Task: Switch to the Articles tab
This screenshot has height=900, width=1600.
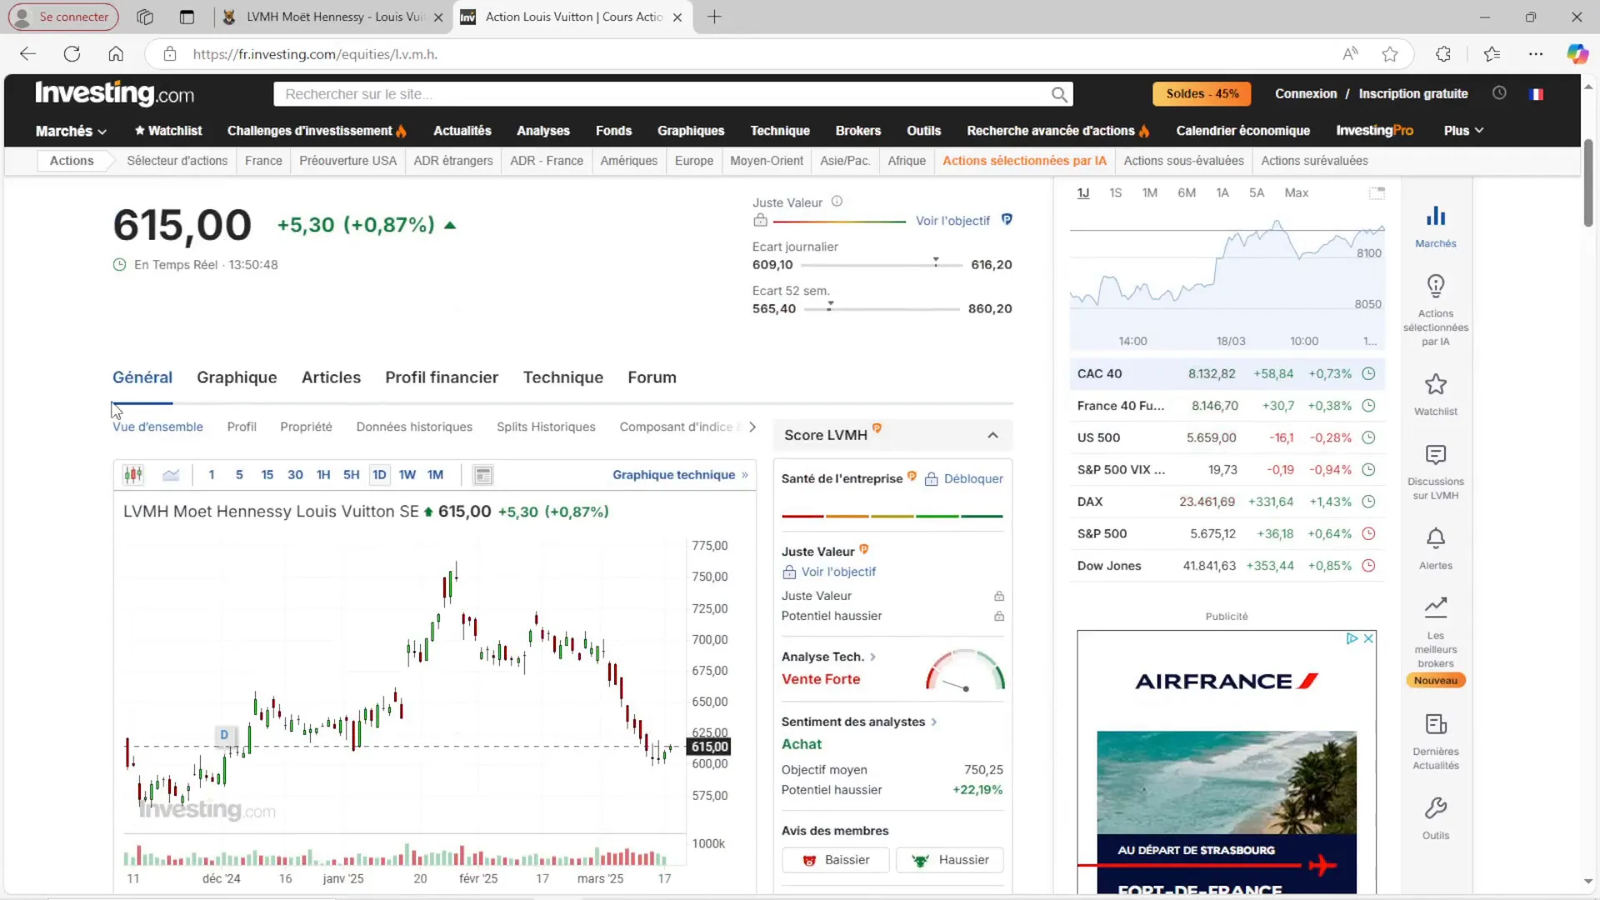Action: 331,378
